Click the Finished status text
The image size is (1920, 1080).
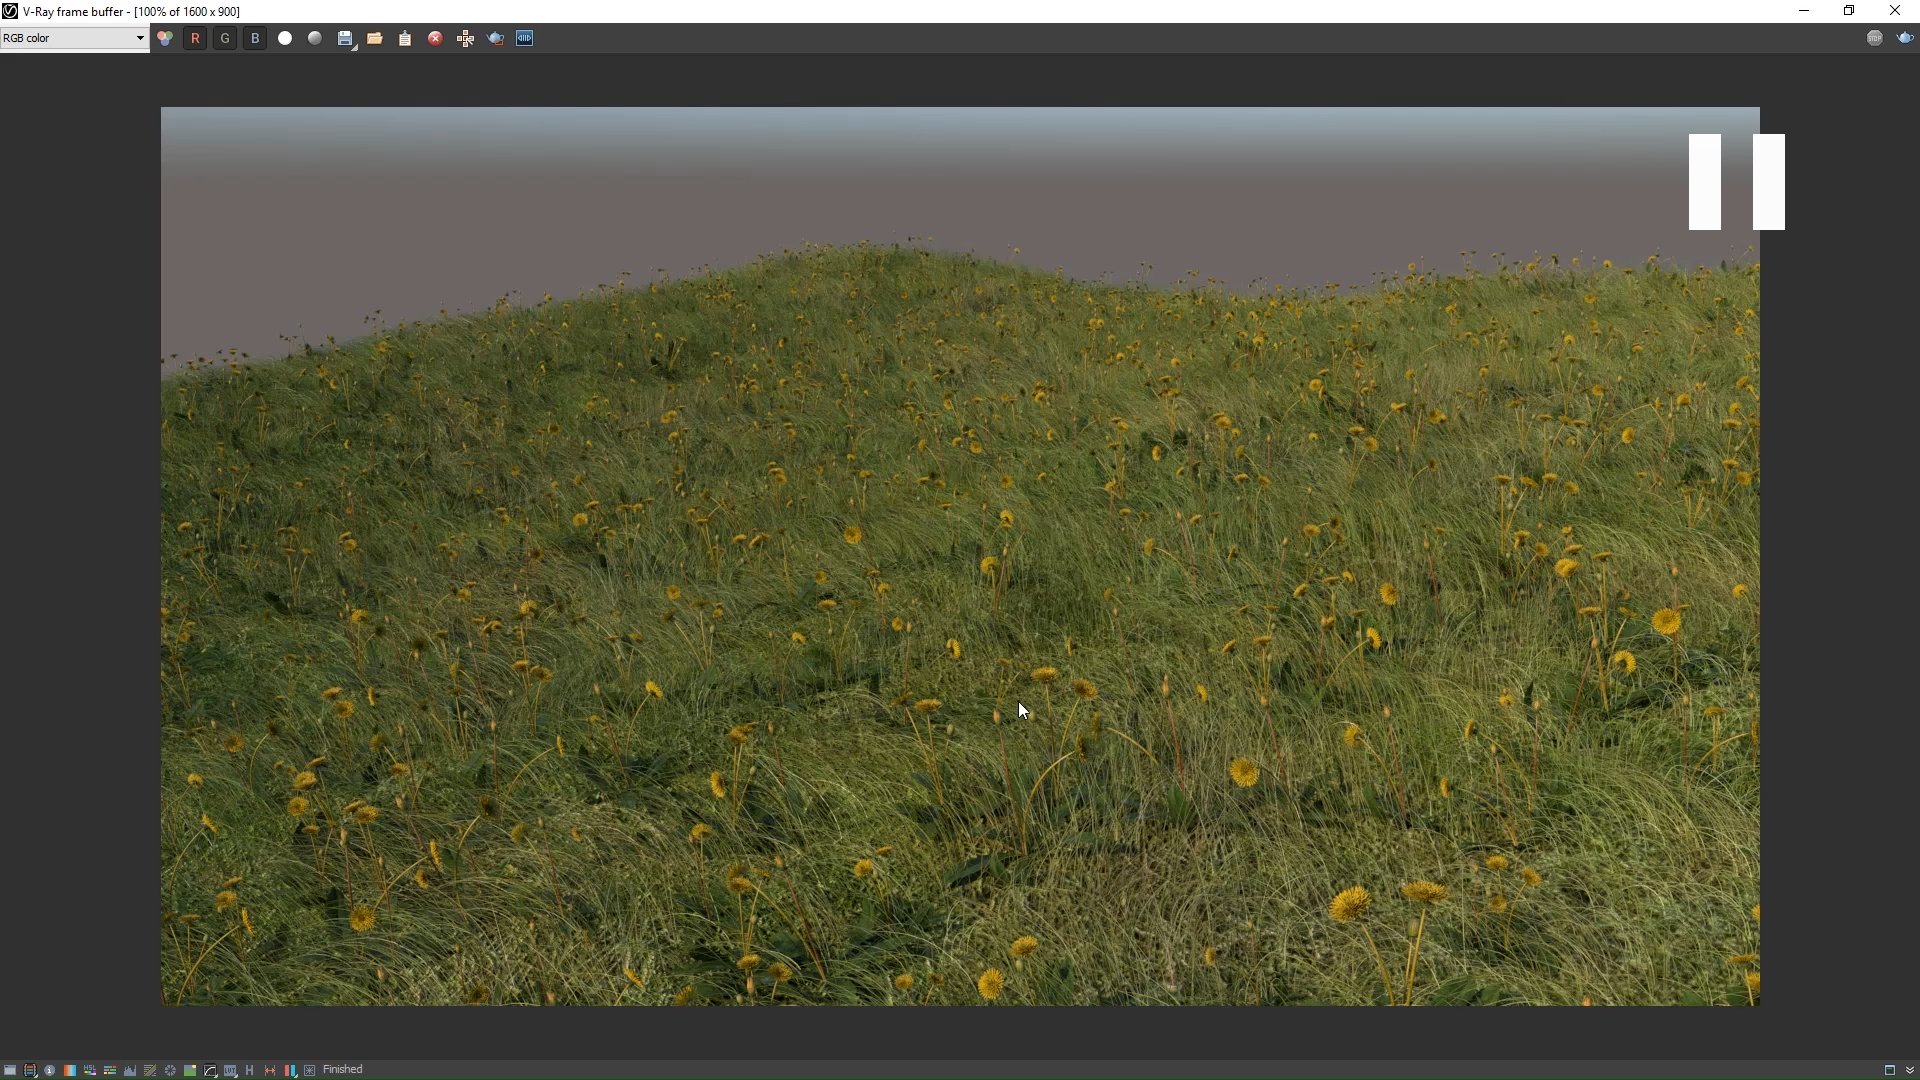tap(343, 1070)
